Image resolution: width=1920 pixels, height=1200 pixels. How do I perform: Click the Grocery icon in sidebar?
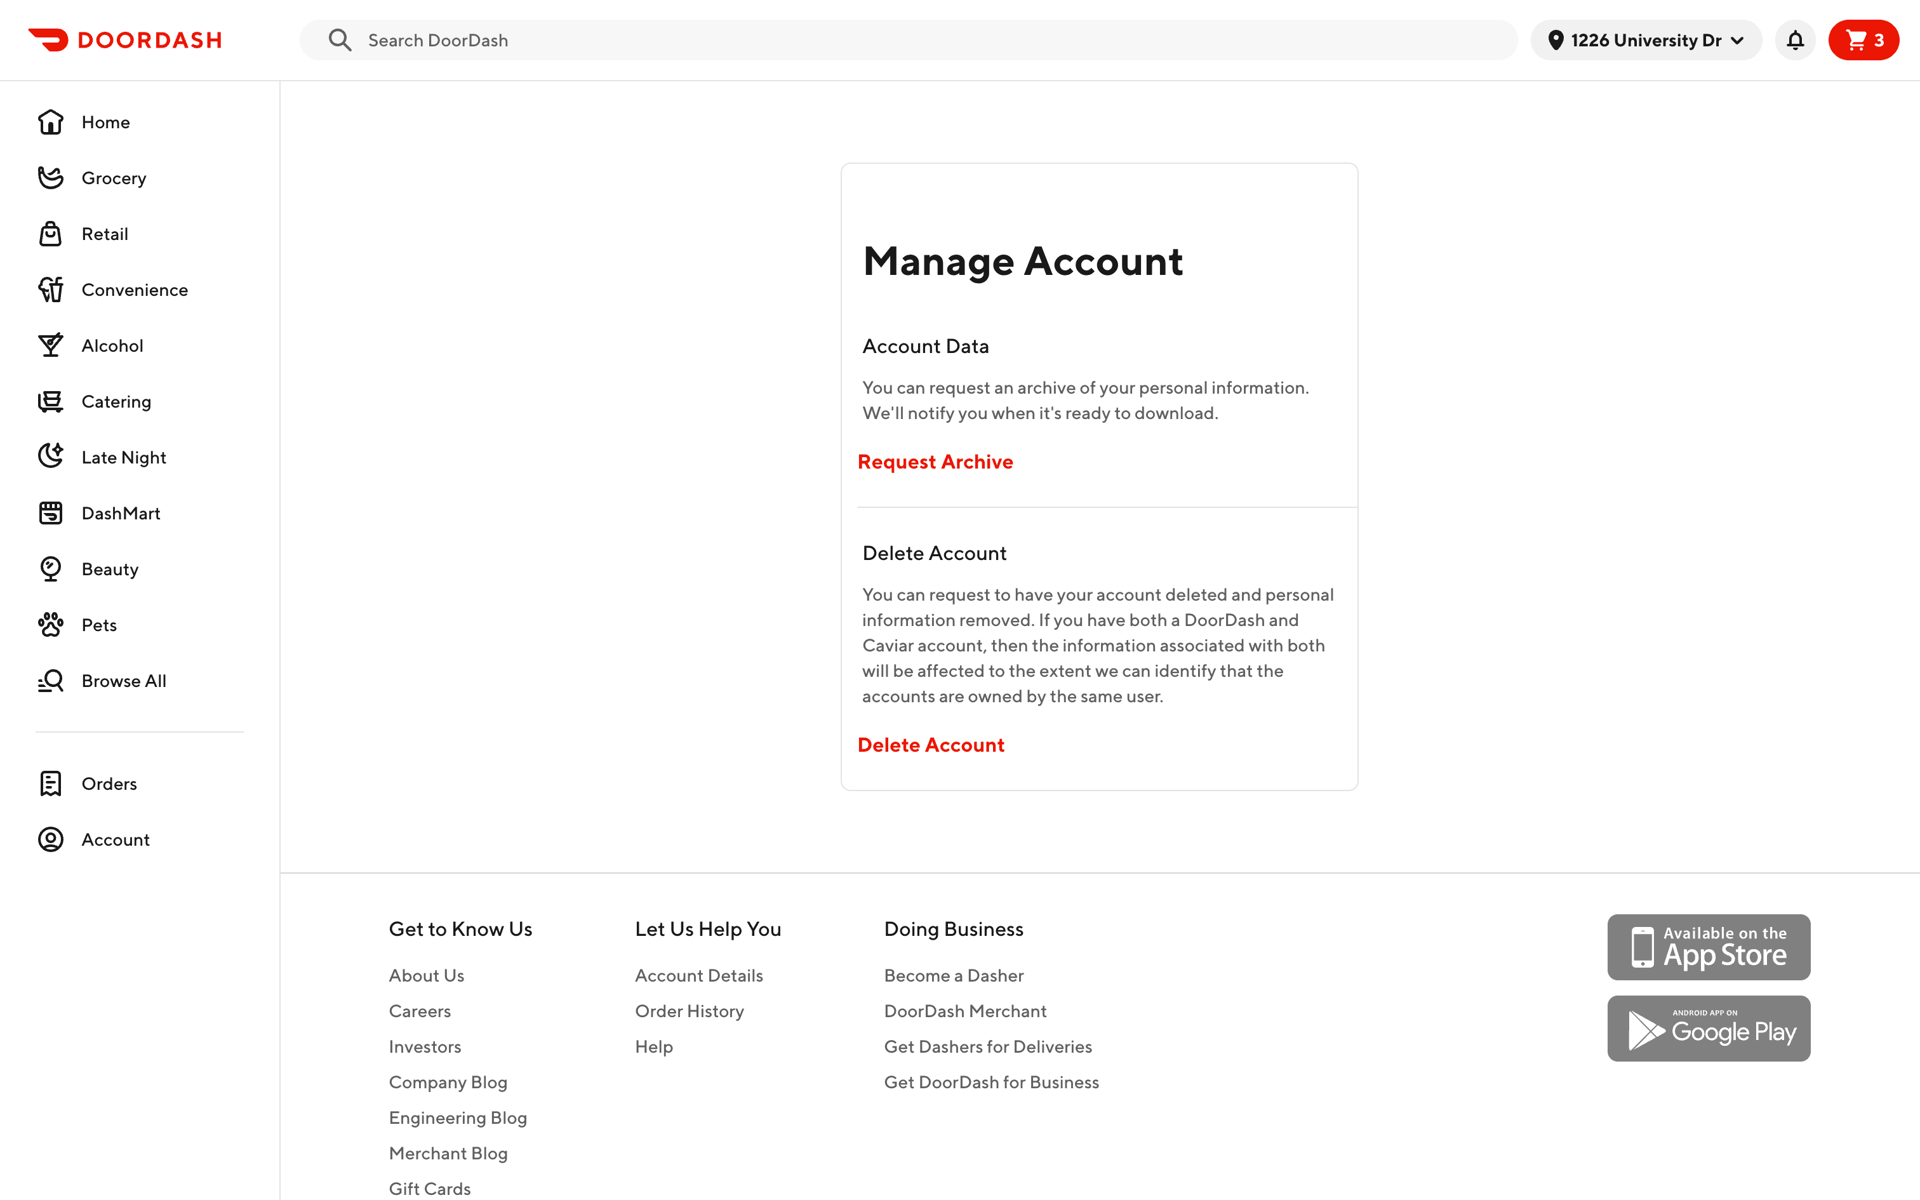[51, 178]
